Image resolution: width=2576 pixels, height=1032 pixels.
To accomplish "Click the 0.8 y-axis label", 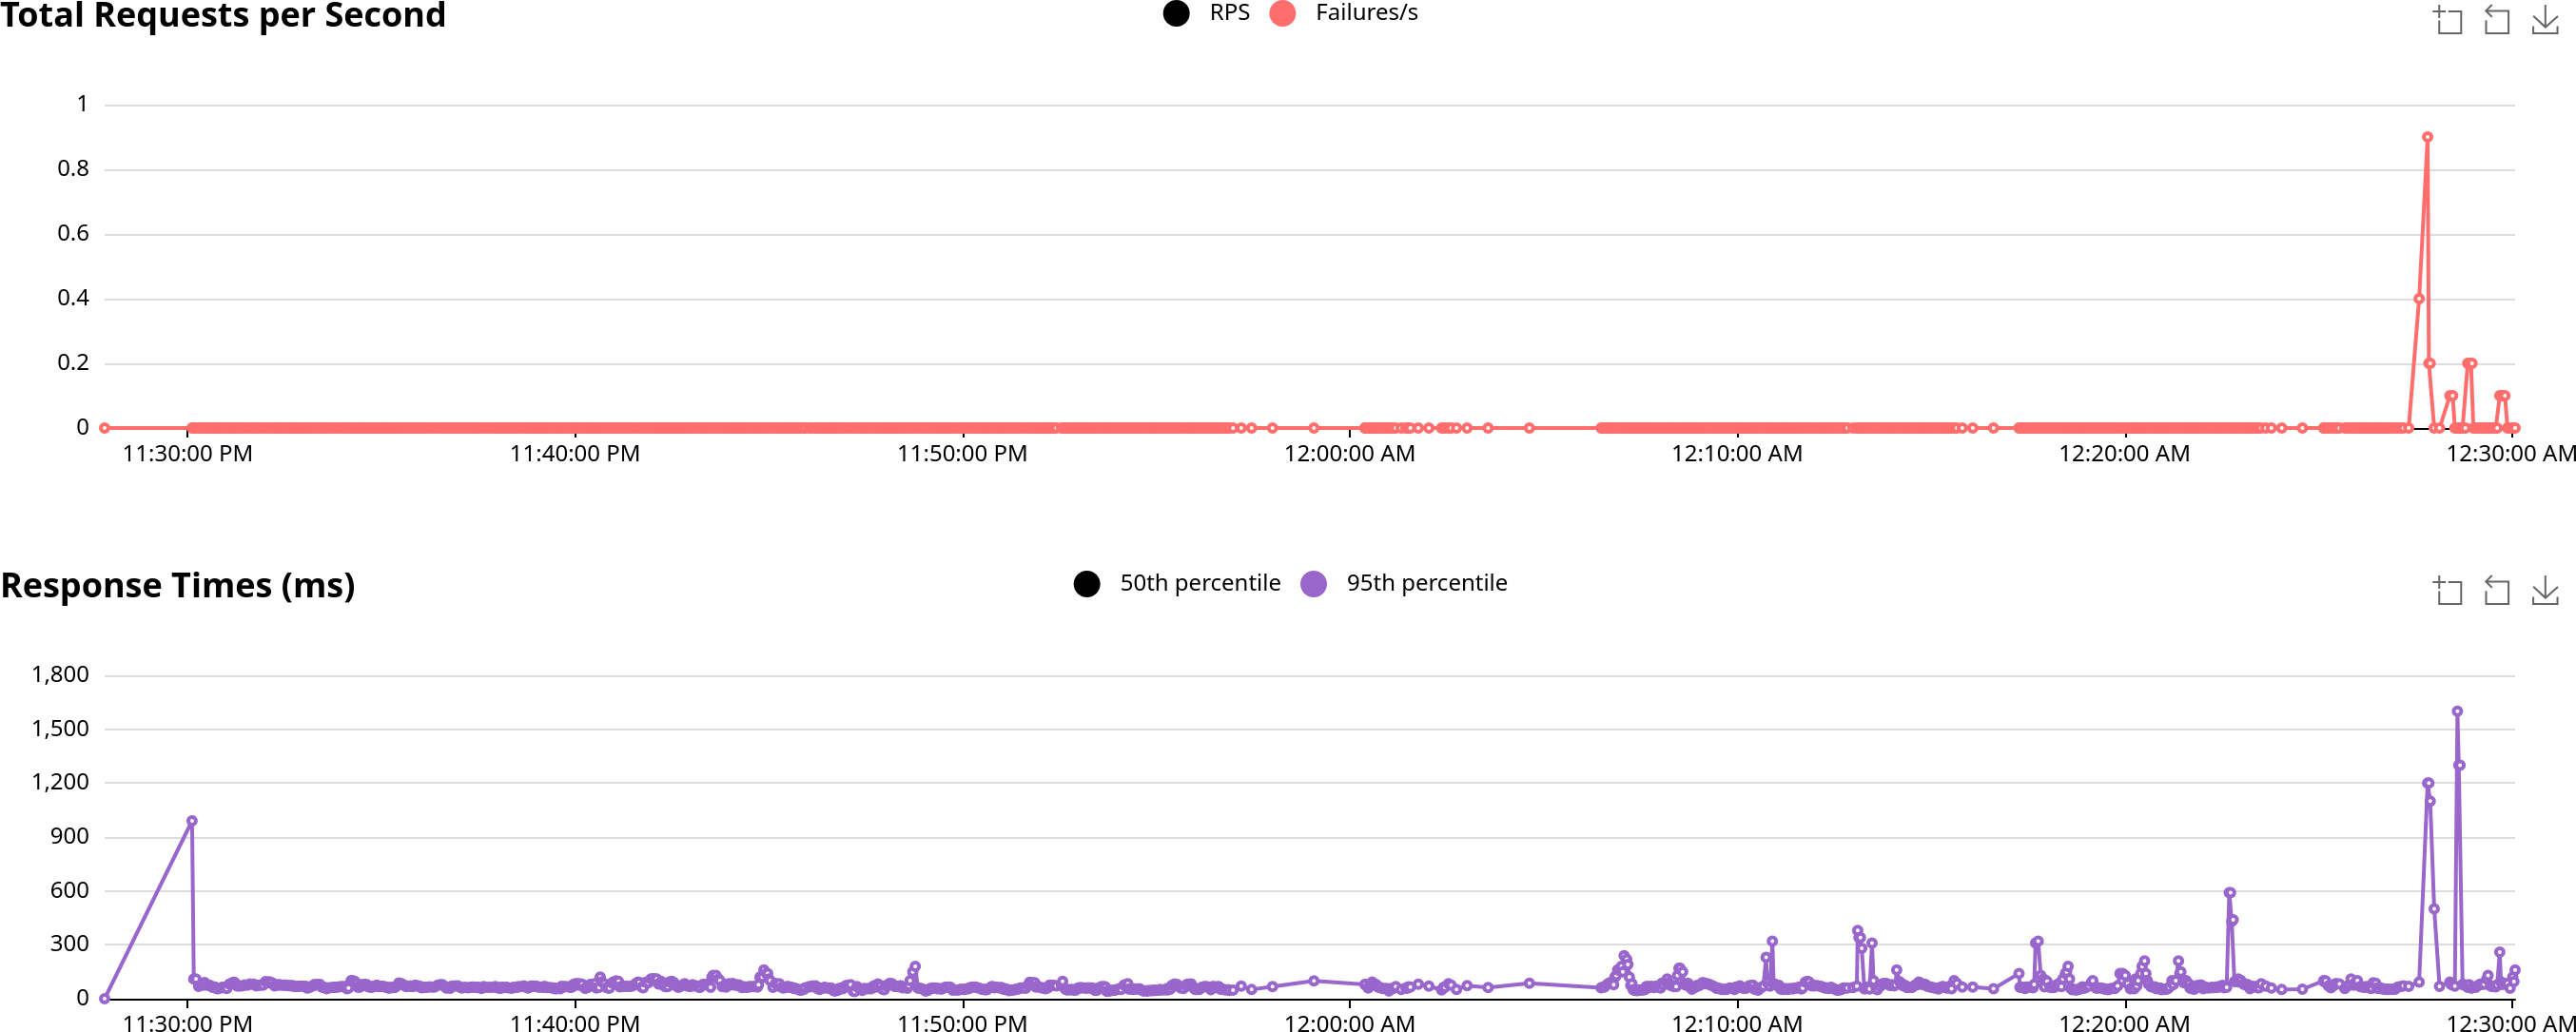I will point(73,169).
